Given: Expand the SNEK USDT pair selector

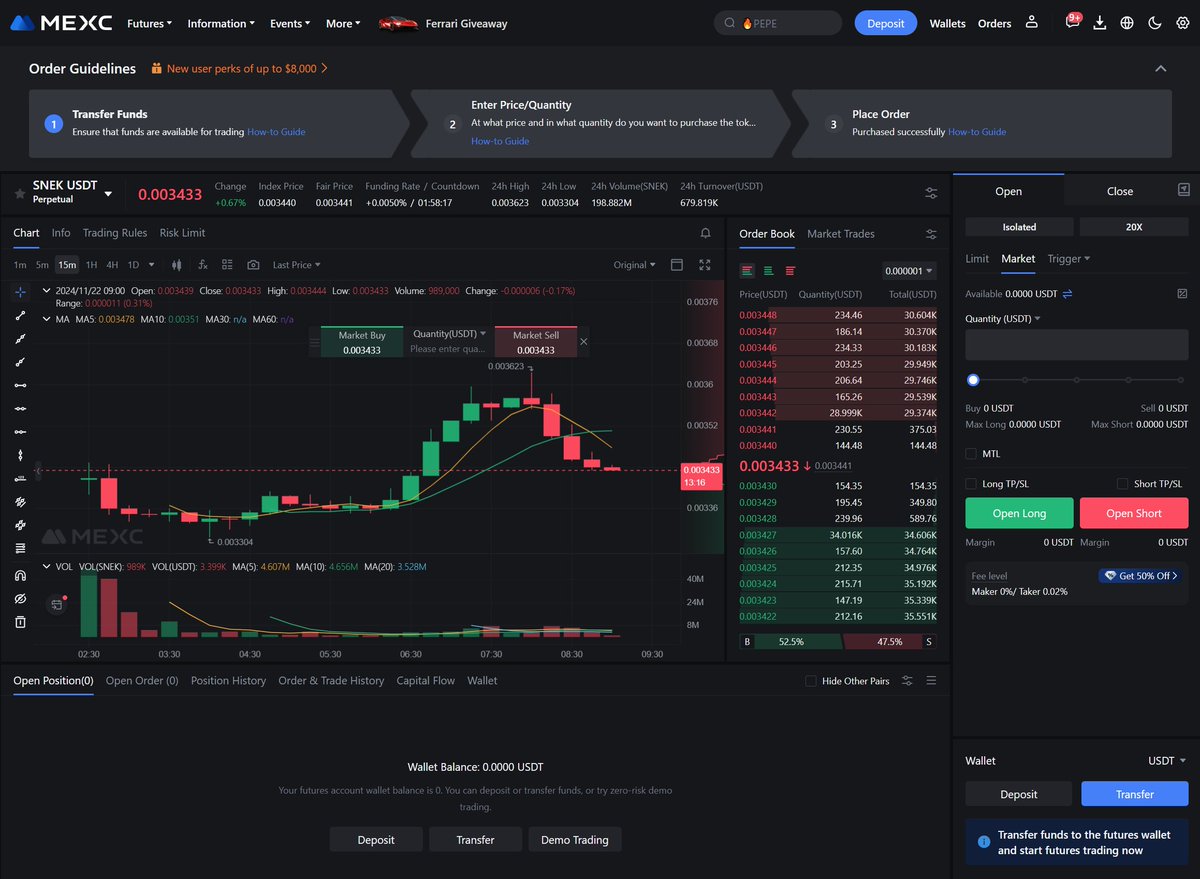Looking at the screenshot, I should (x=108, y=193).
